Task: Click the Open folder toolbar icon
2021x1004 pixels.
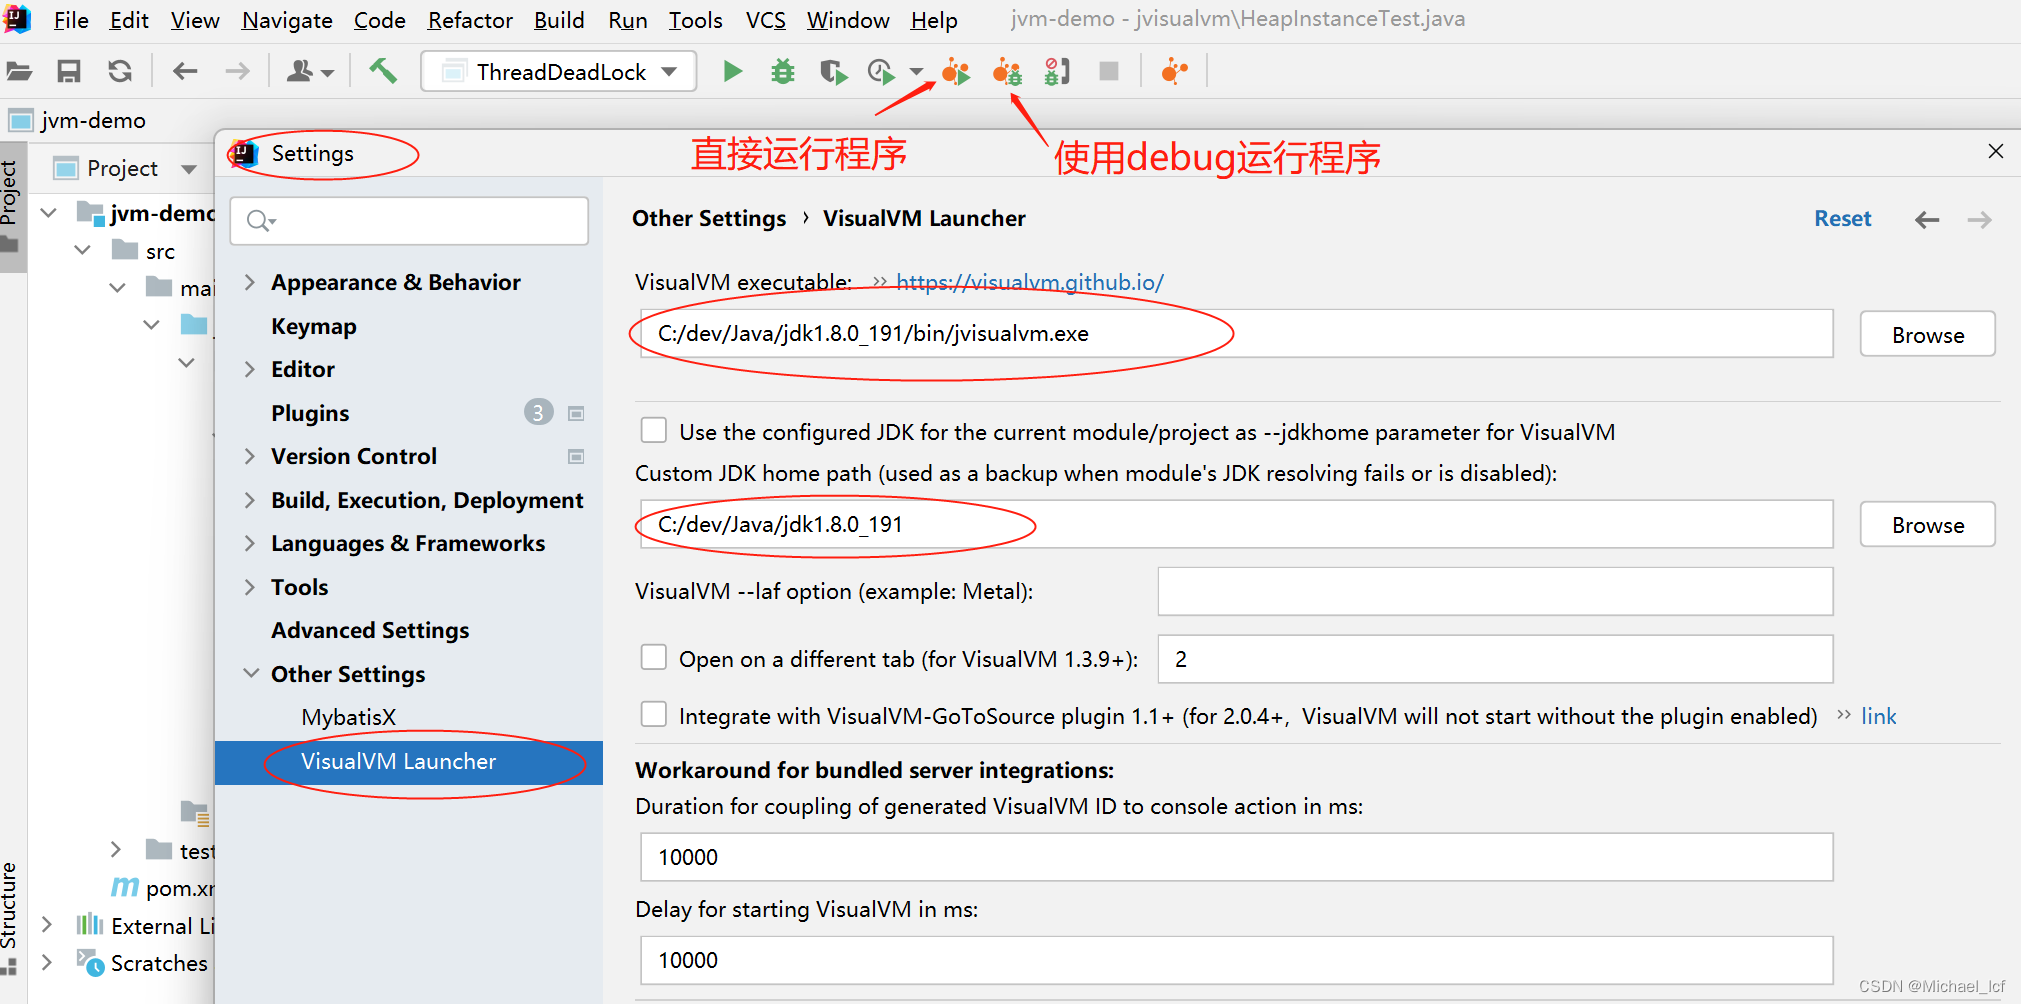Action: (x=19, y=71)
